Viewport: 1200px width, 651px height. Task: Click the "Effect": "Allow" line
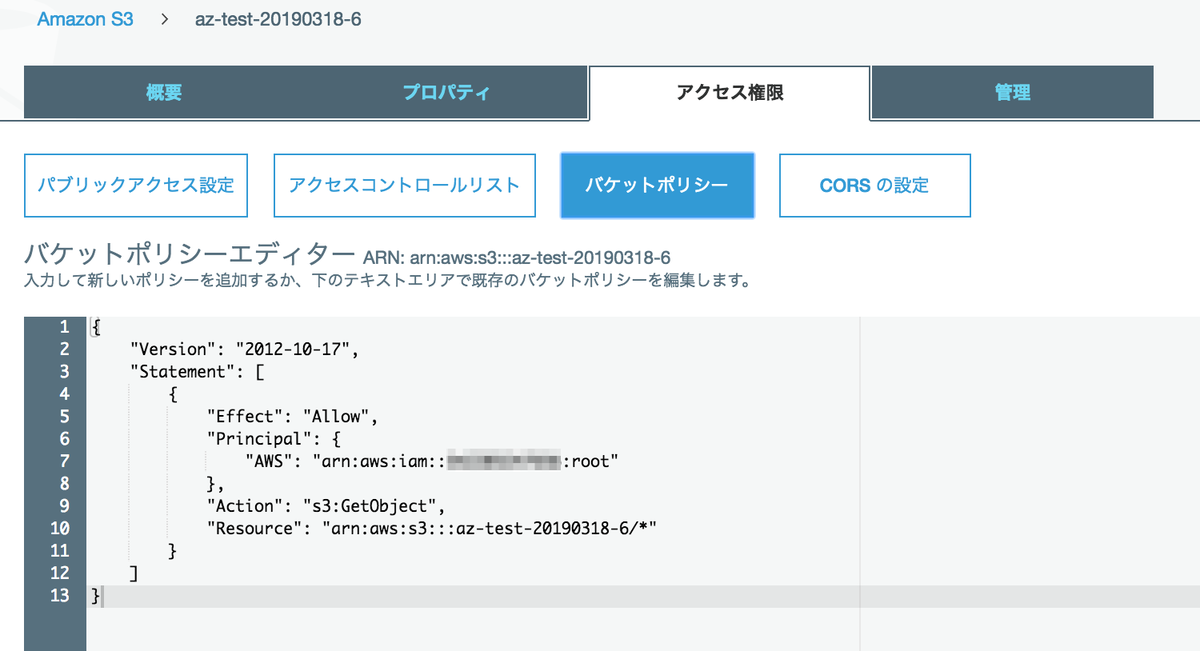(293, 416)
